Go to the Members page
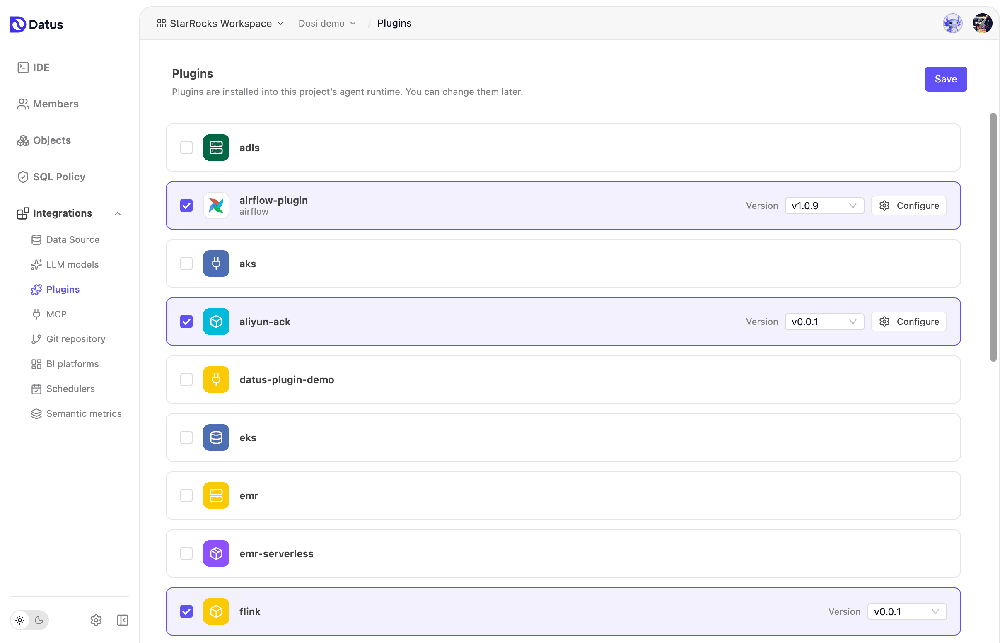The width and height of the screenshot is (1000, 643). point(48,104)
